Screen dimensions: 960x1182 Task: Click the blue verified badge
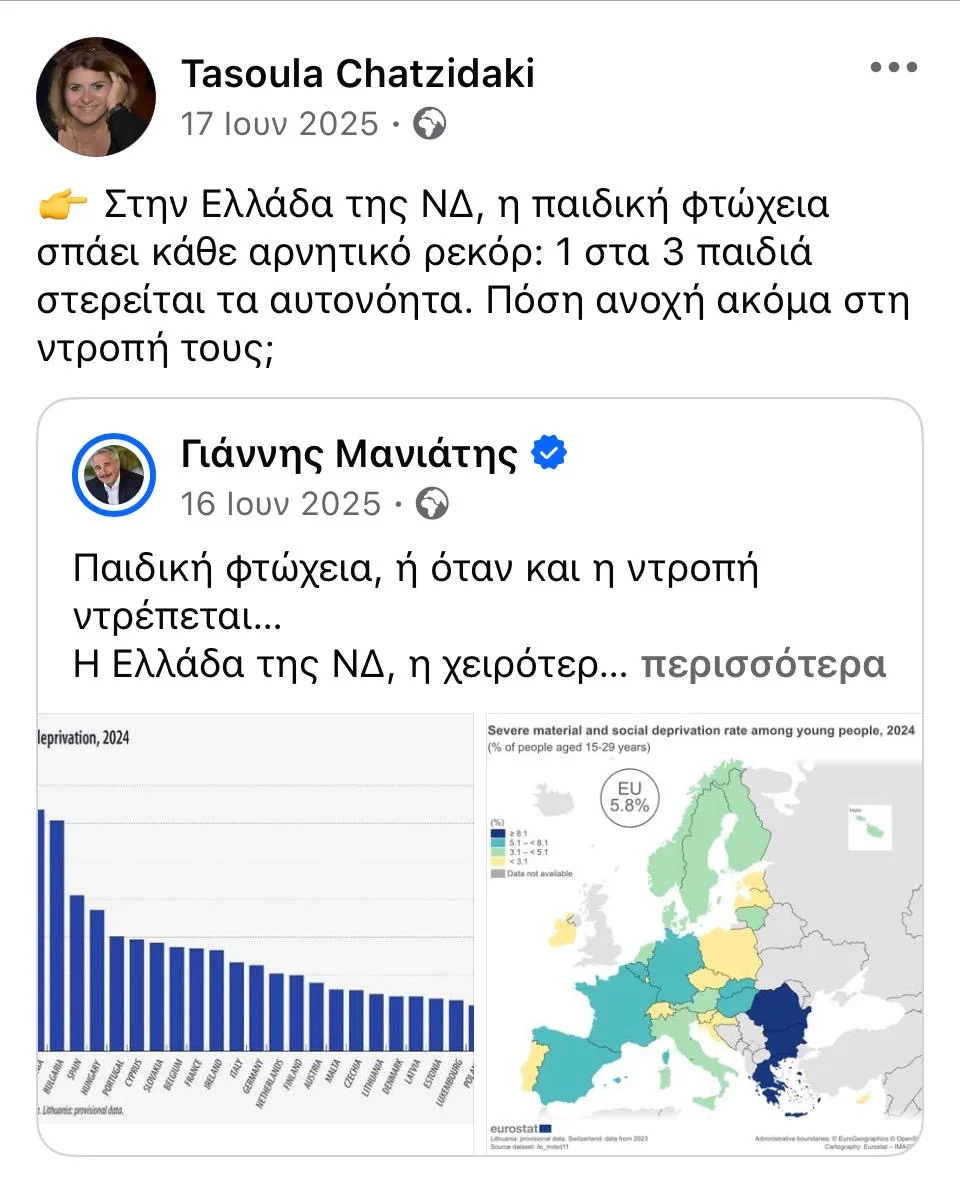click(x=549, y=455)
